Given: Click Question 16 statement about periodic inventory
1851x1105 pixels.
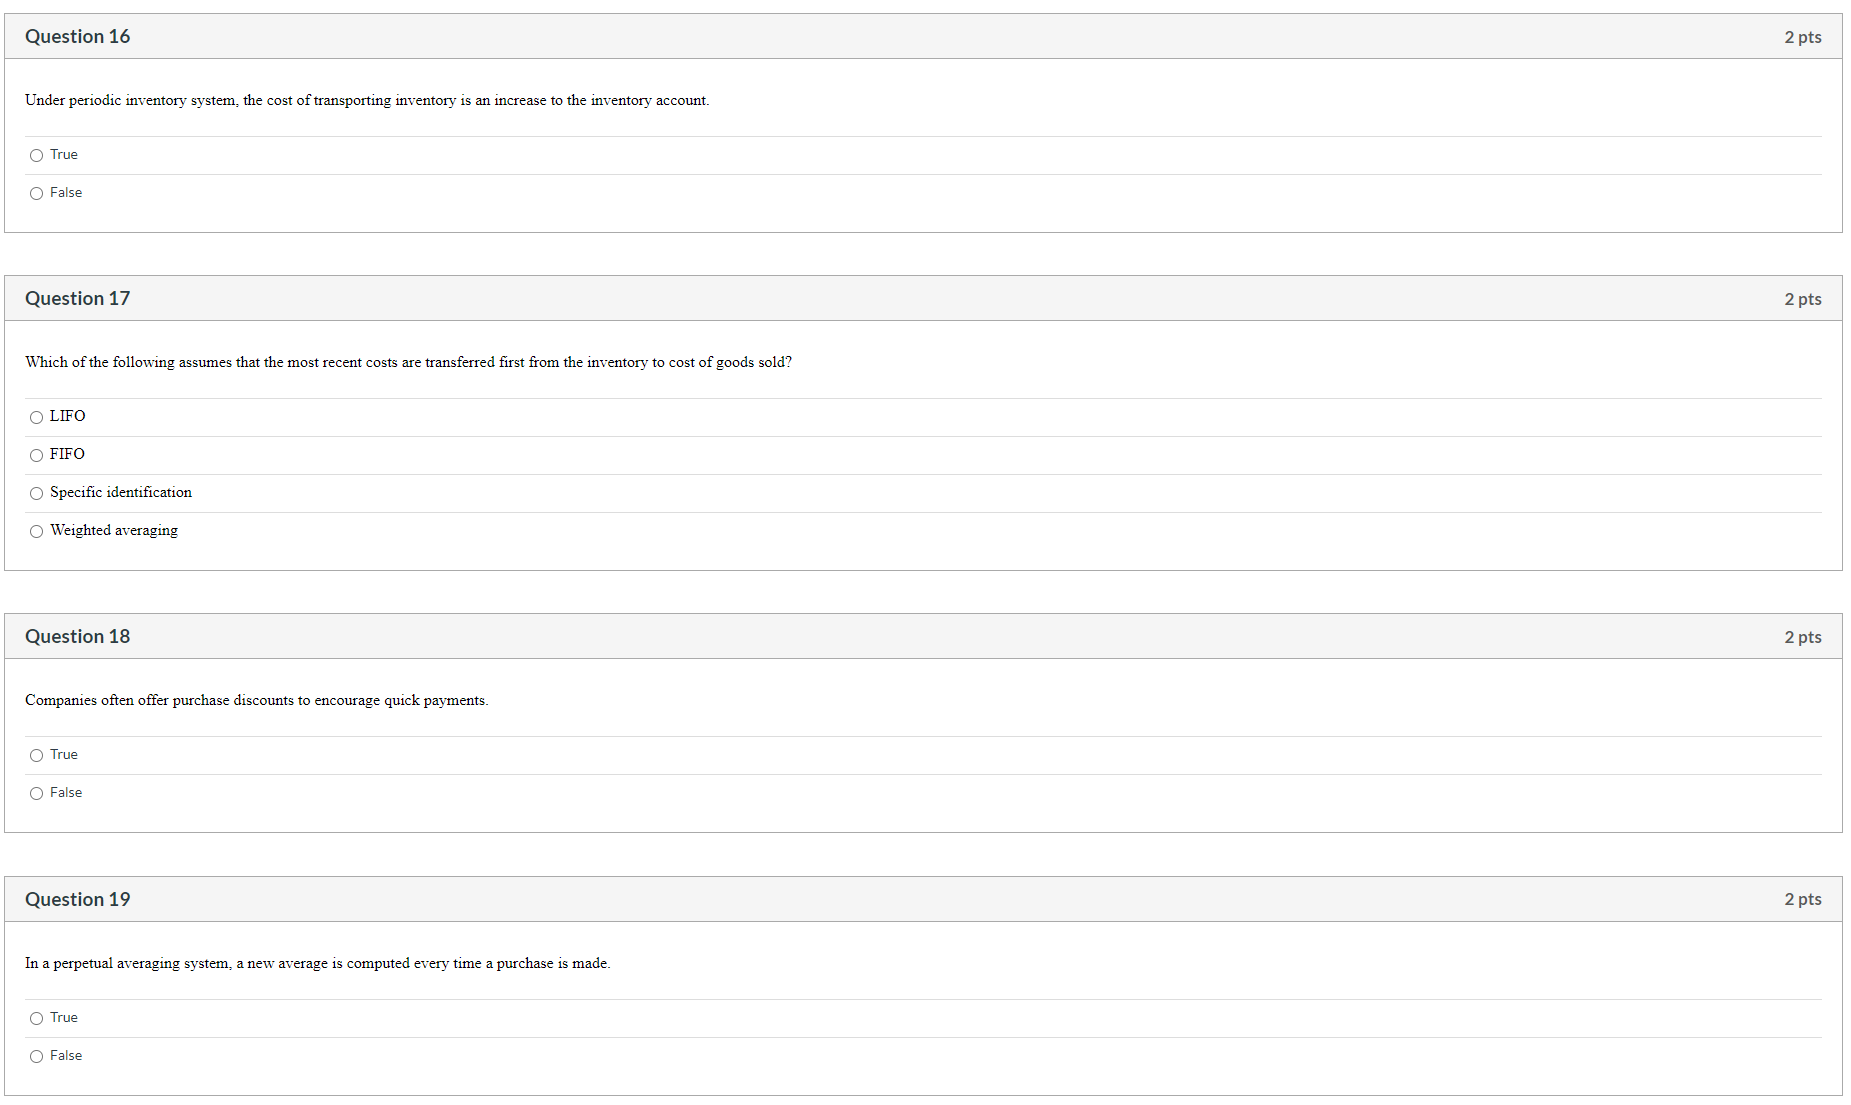Looking at the screenshot, I should point(367,100).
